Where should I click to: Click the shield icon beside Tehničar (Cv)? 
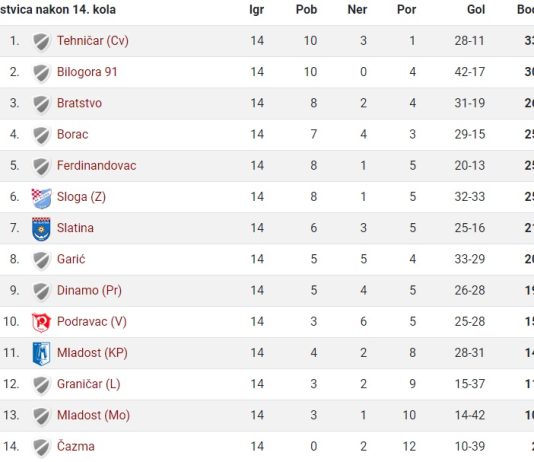[42, 42]
